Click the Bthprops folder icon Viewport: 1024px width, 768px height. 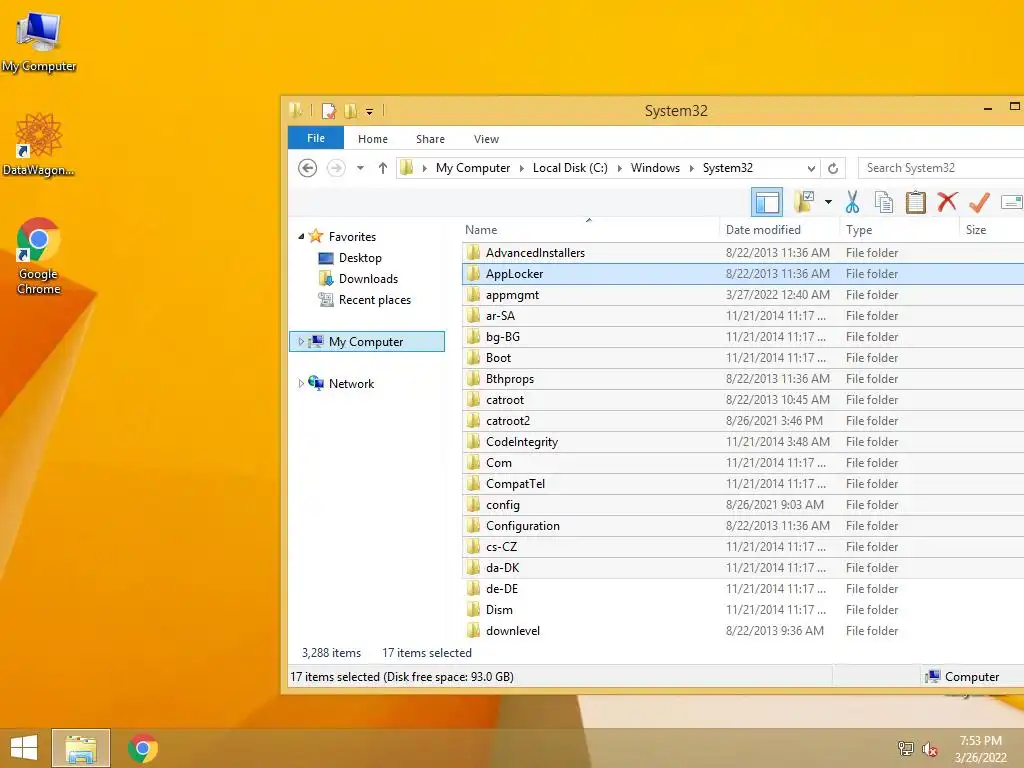pyautogui.click(x=473, y=378)
